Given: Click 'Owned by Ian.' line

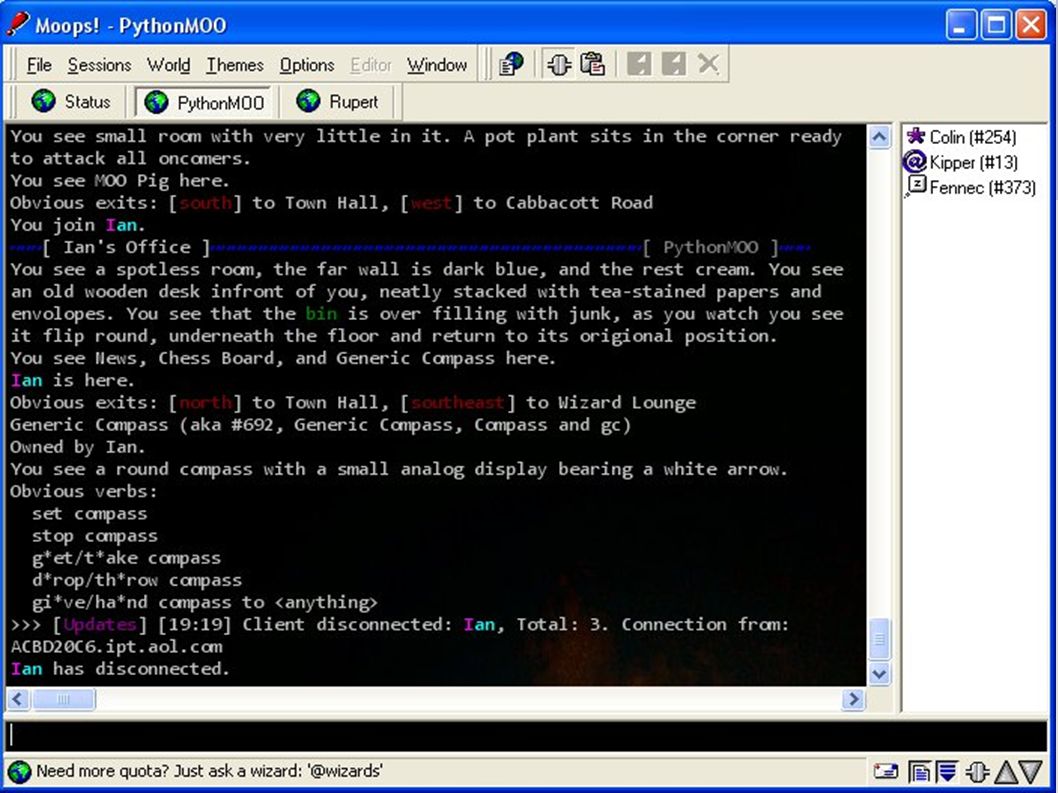Looking at the screenshot, I should coord(78,447).
